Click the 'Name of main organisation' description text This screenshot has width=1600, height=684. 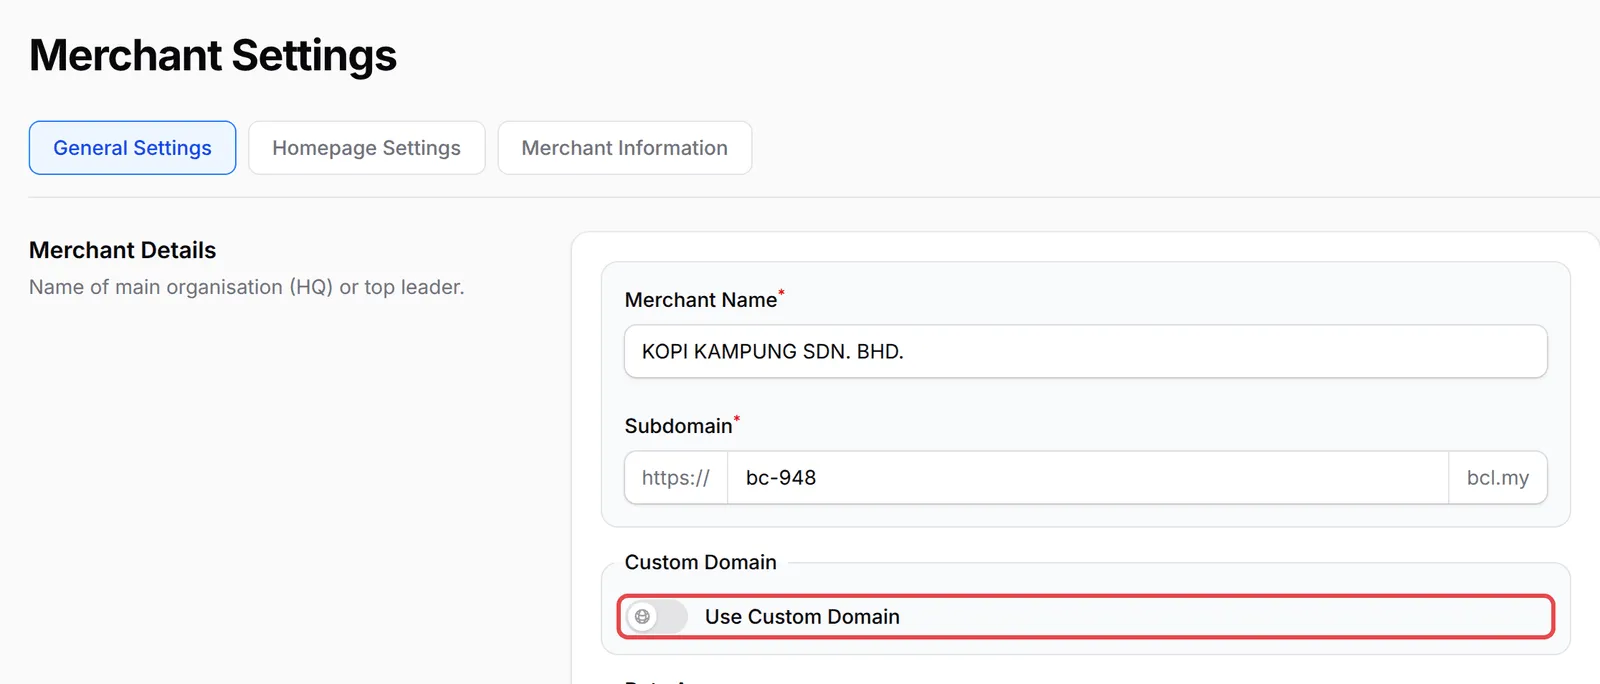coord(246,287)
